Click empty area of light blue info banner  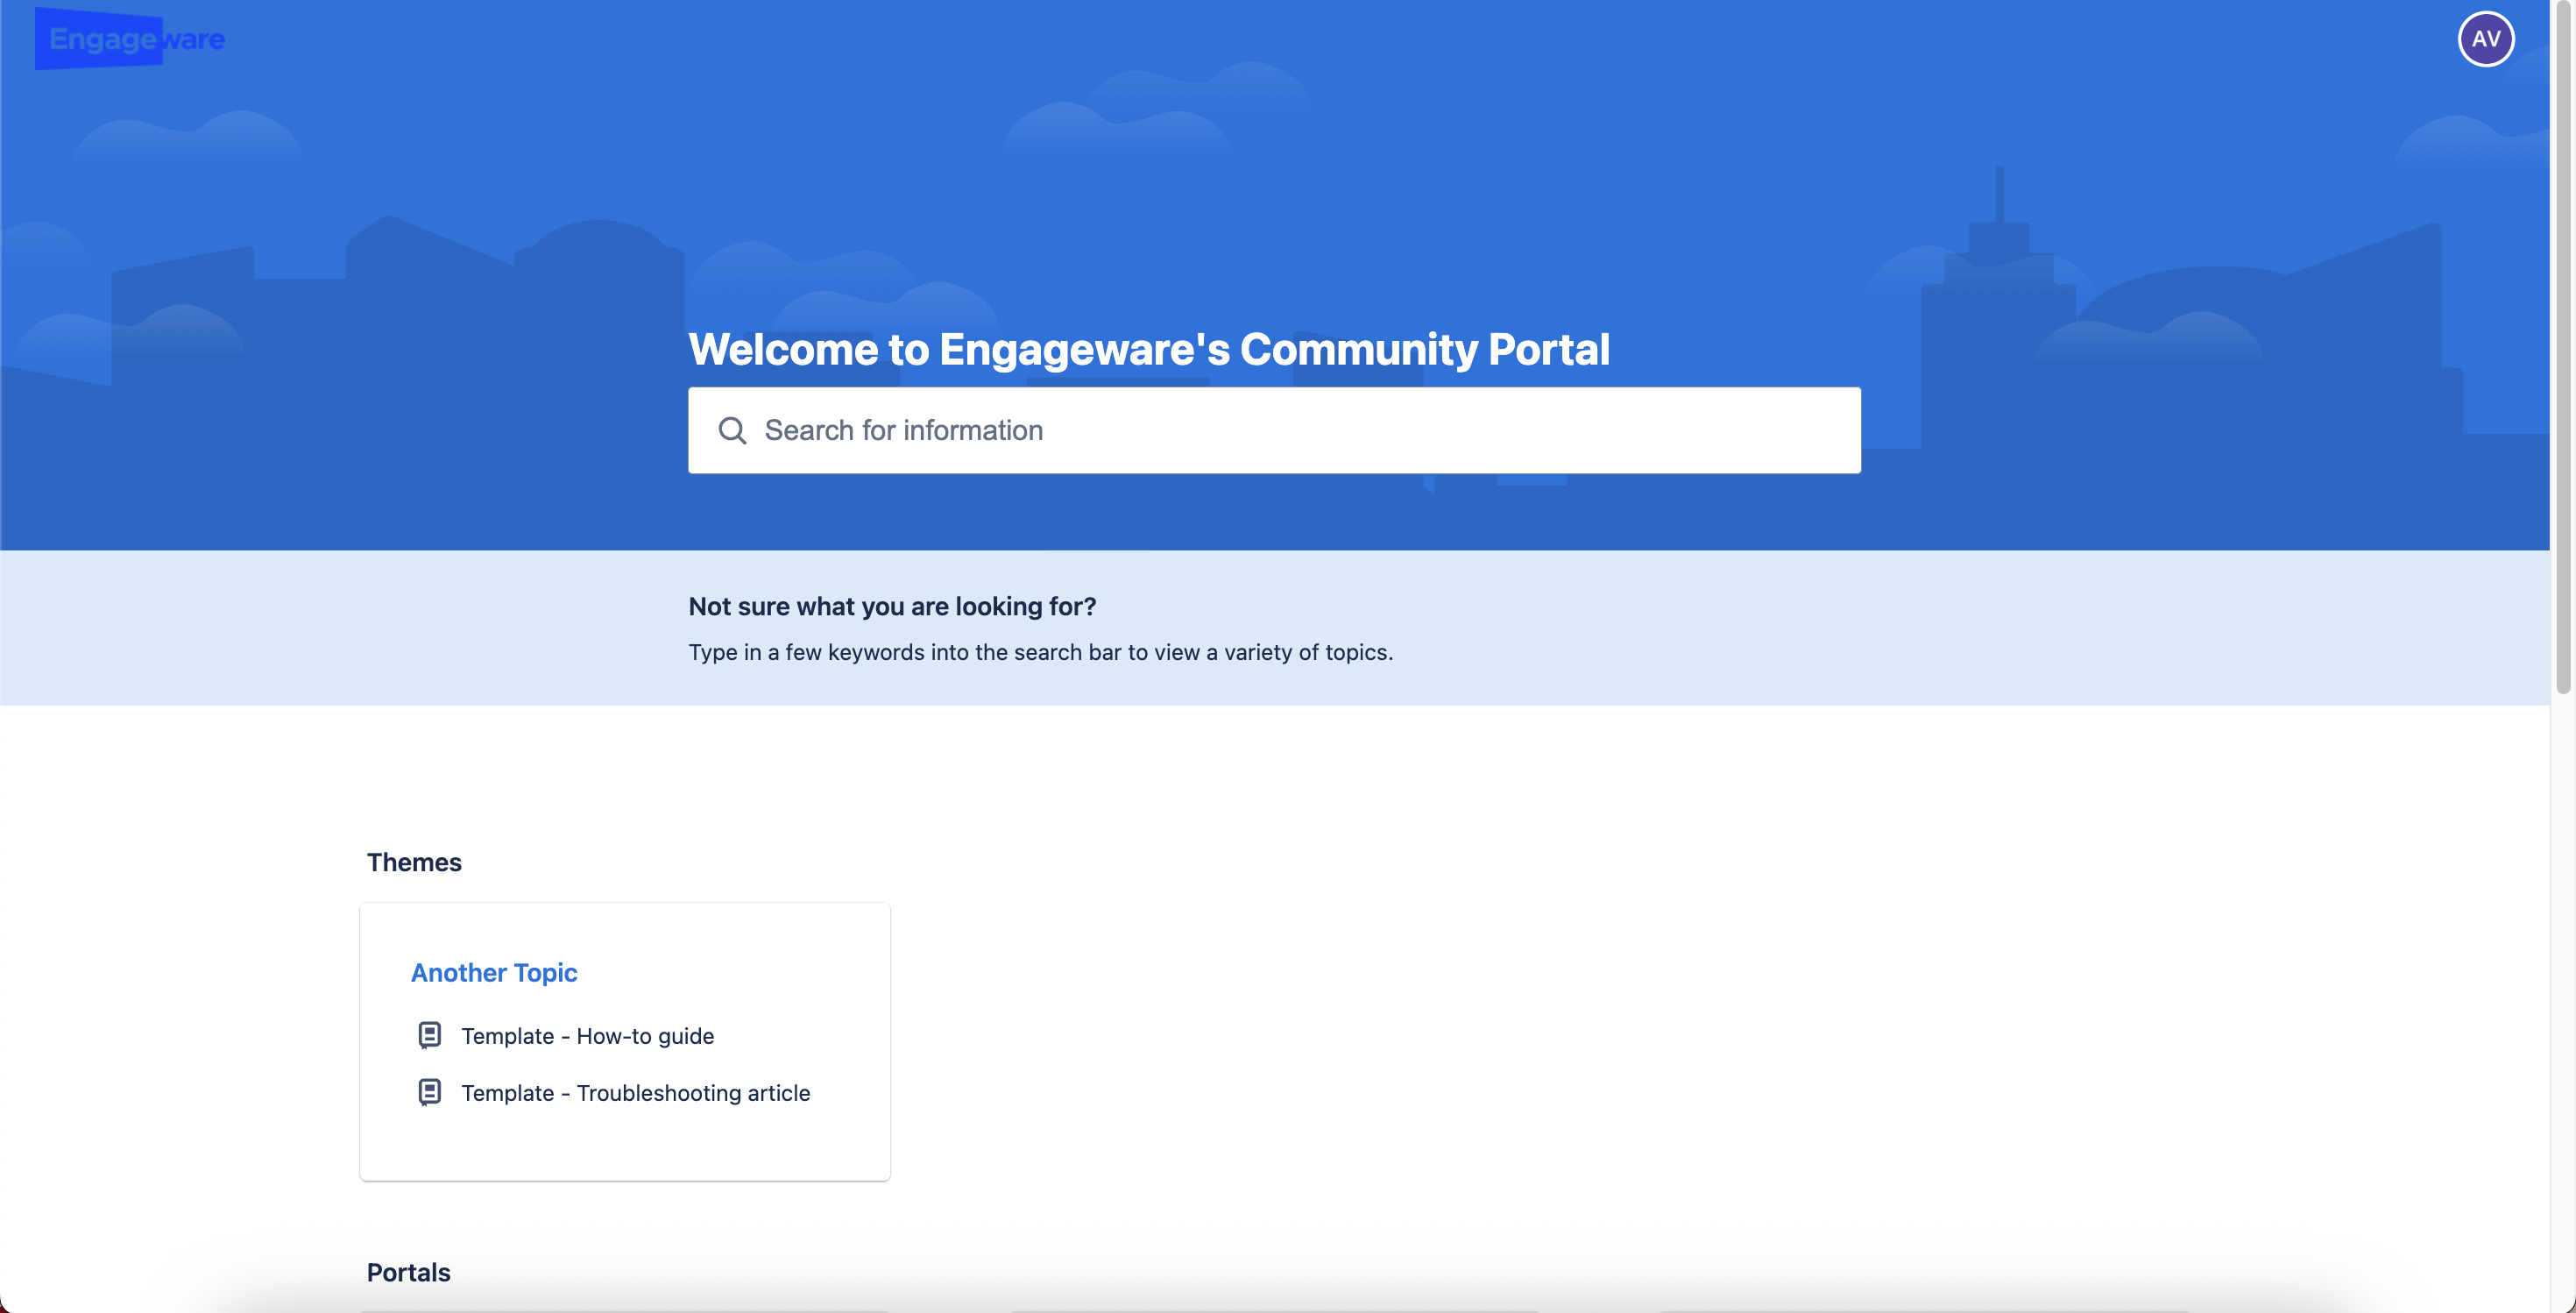[x=1900, y=628]
